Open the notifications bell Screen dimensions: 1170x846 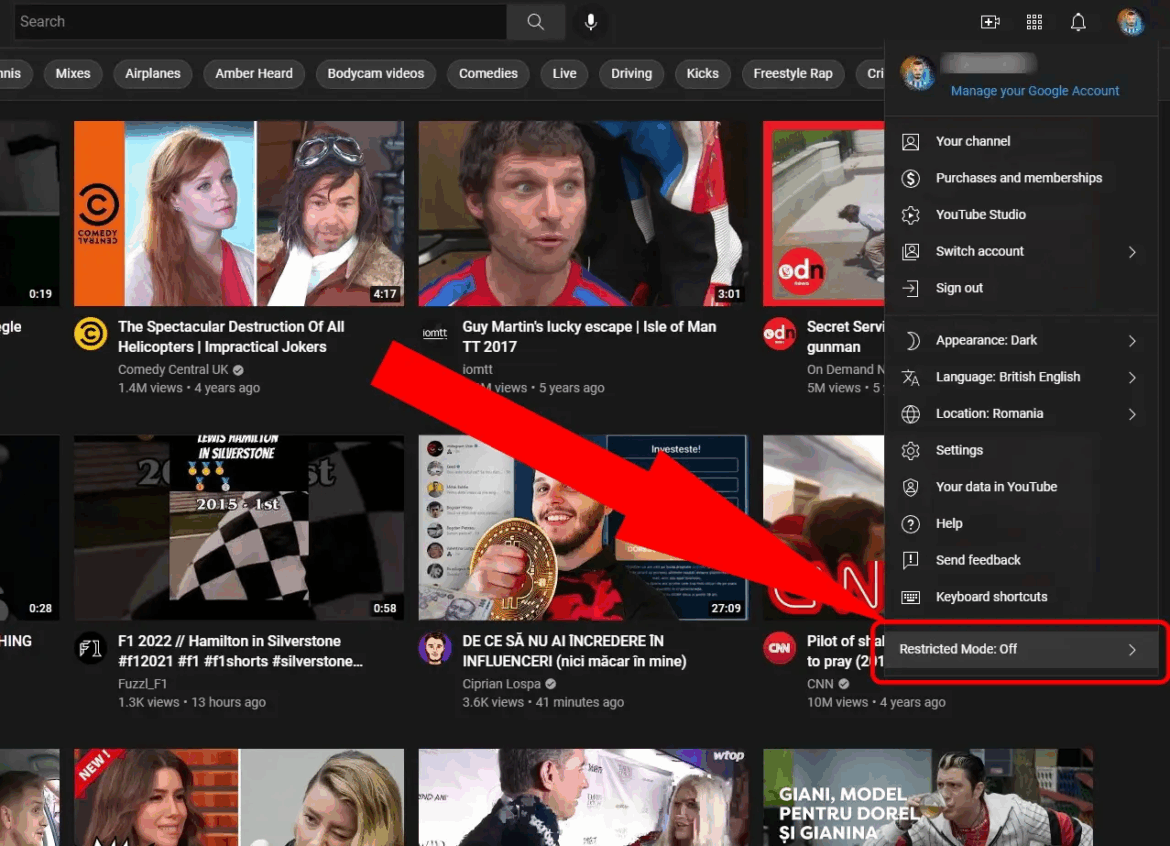[x=1078, y=21]
